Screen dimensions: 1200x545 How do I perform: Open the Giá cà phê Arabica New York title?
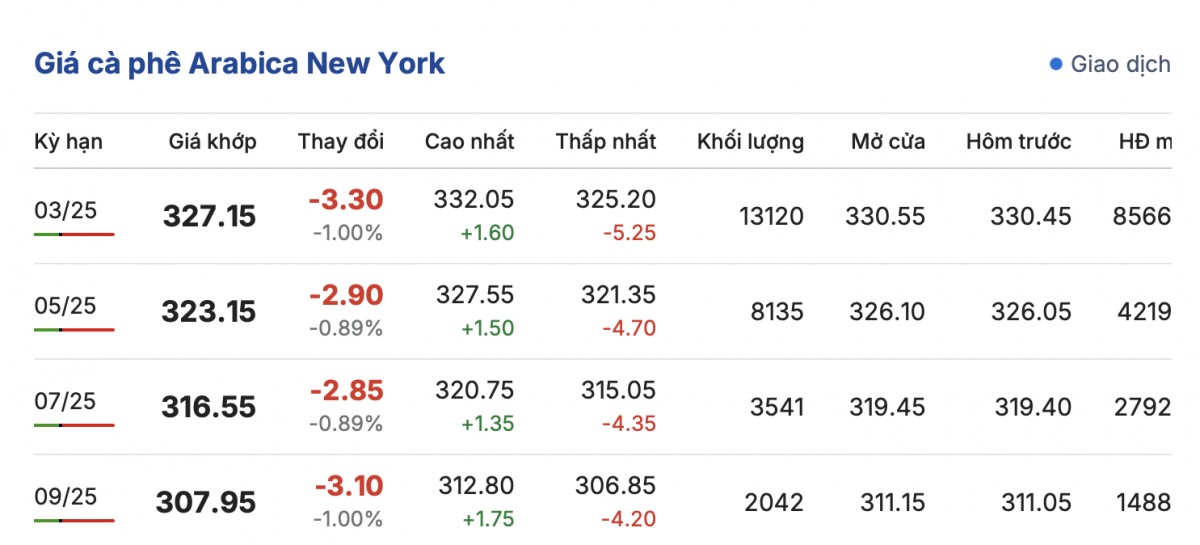pos(240,64)
